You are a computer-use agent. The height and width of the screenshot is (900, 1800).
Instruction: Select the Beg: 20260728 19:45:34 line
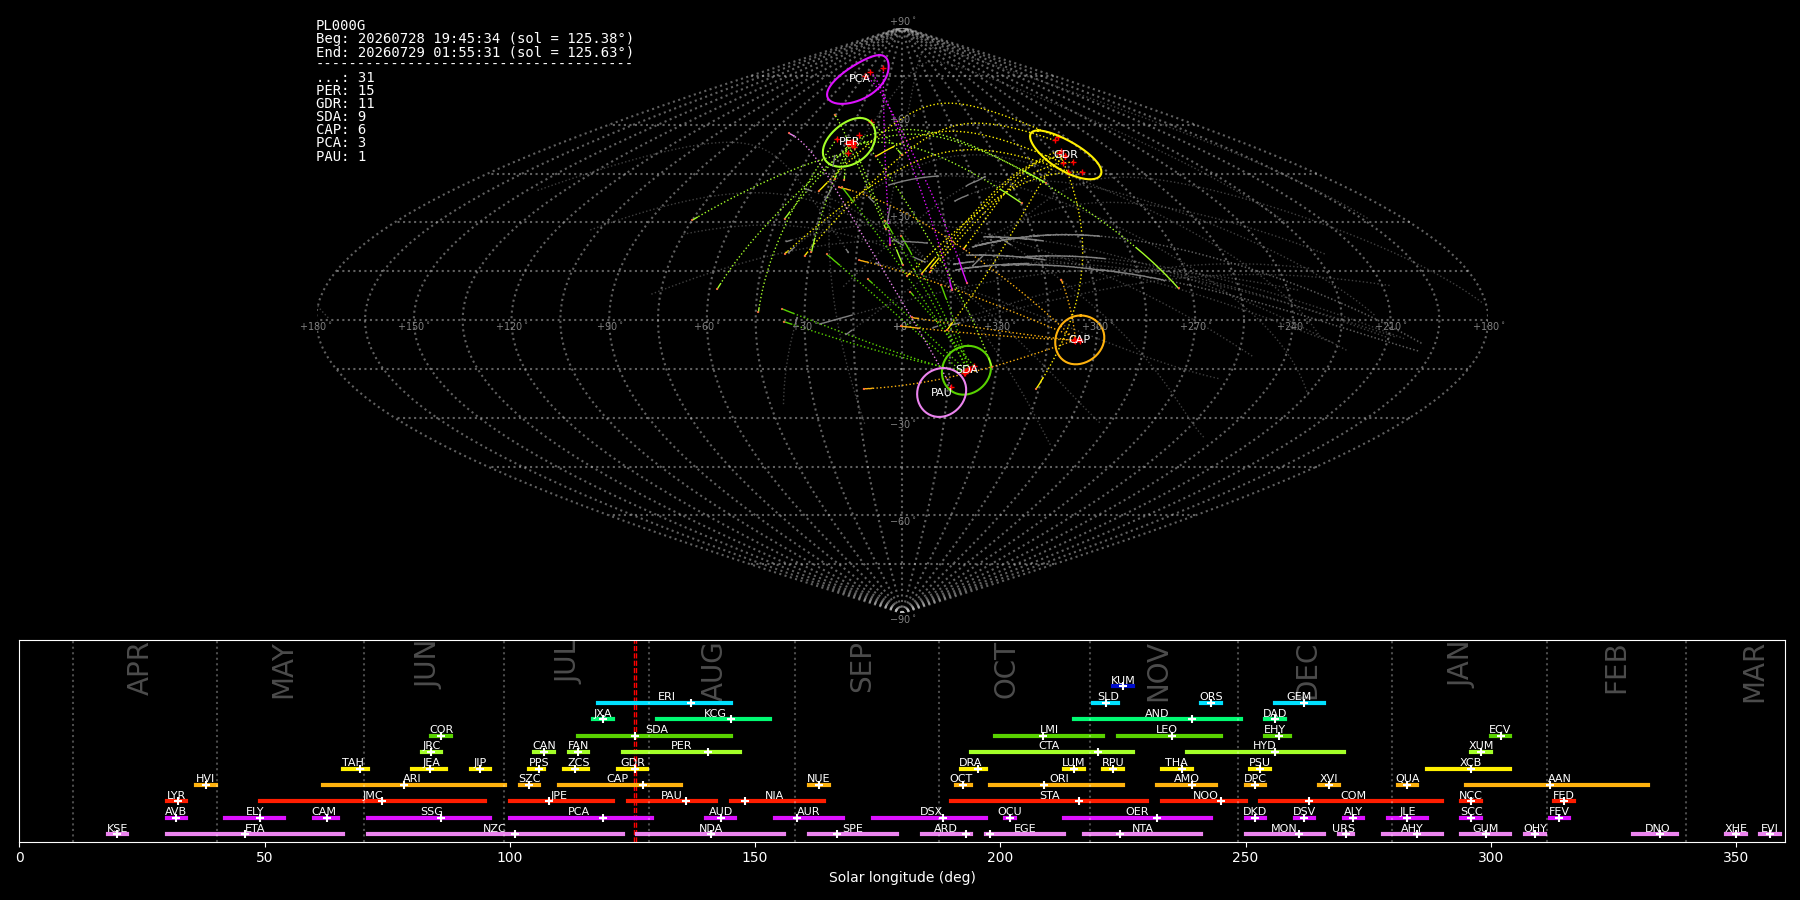475,39
